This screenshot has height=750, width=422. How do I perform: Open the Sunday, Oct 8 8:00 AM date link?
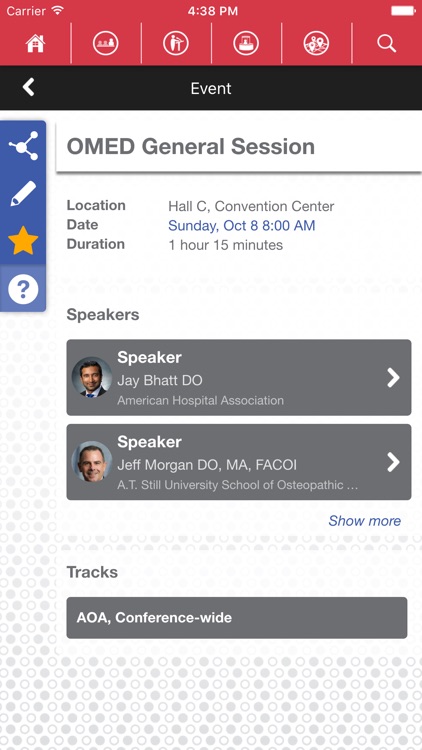[242, 225]
